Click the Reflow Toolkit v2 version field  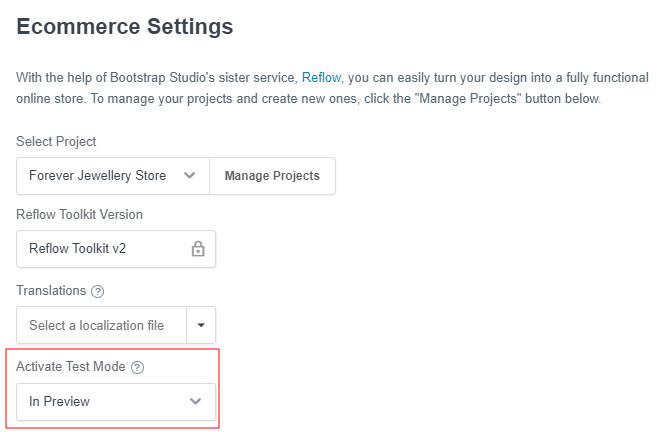click(x=100, y=249)
